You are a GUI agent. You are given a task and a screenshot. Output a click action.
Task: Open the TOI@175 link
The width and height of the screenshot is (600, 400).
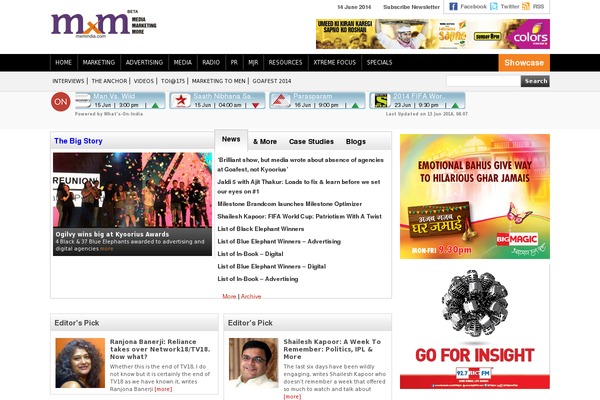click(x=173, y=81)
